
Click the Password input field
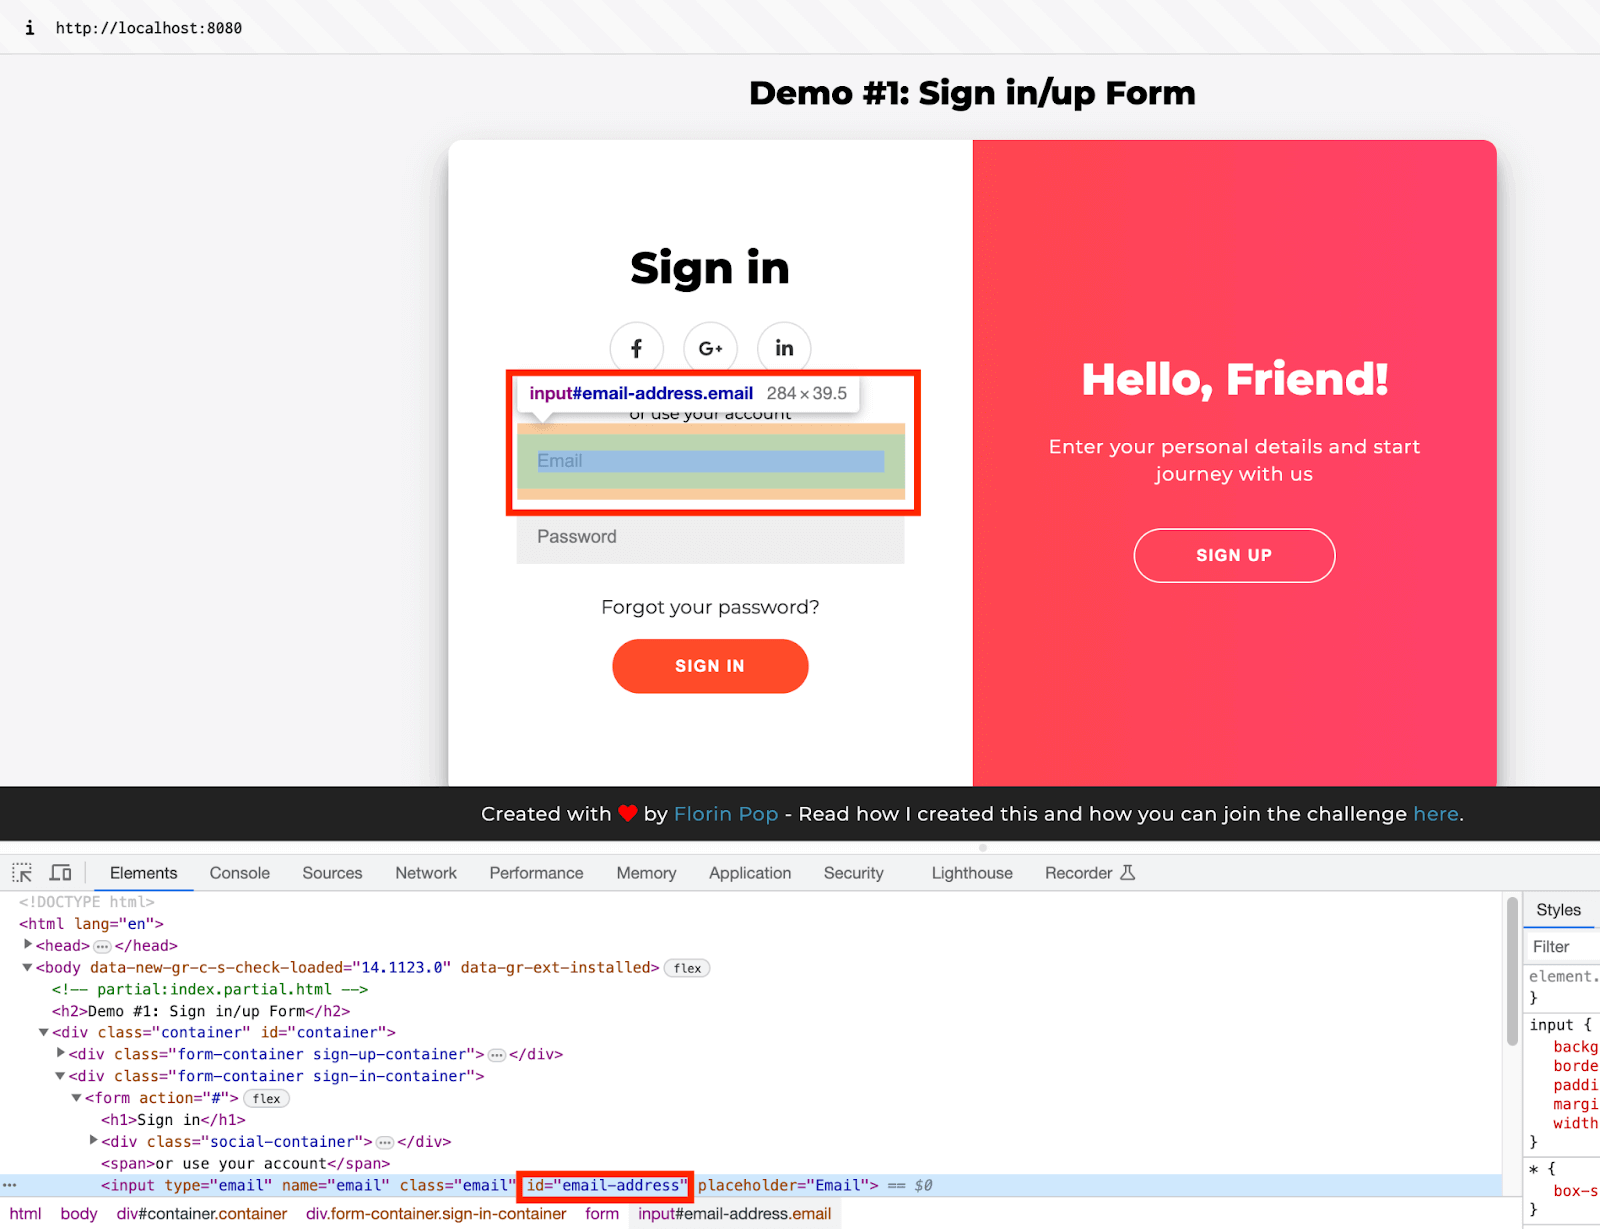(x=710, y=537)
